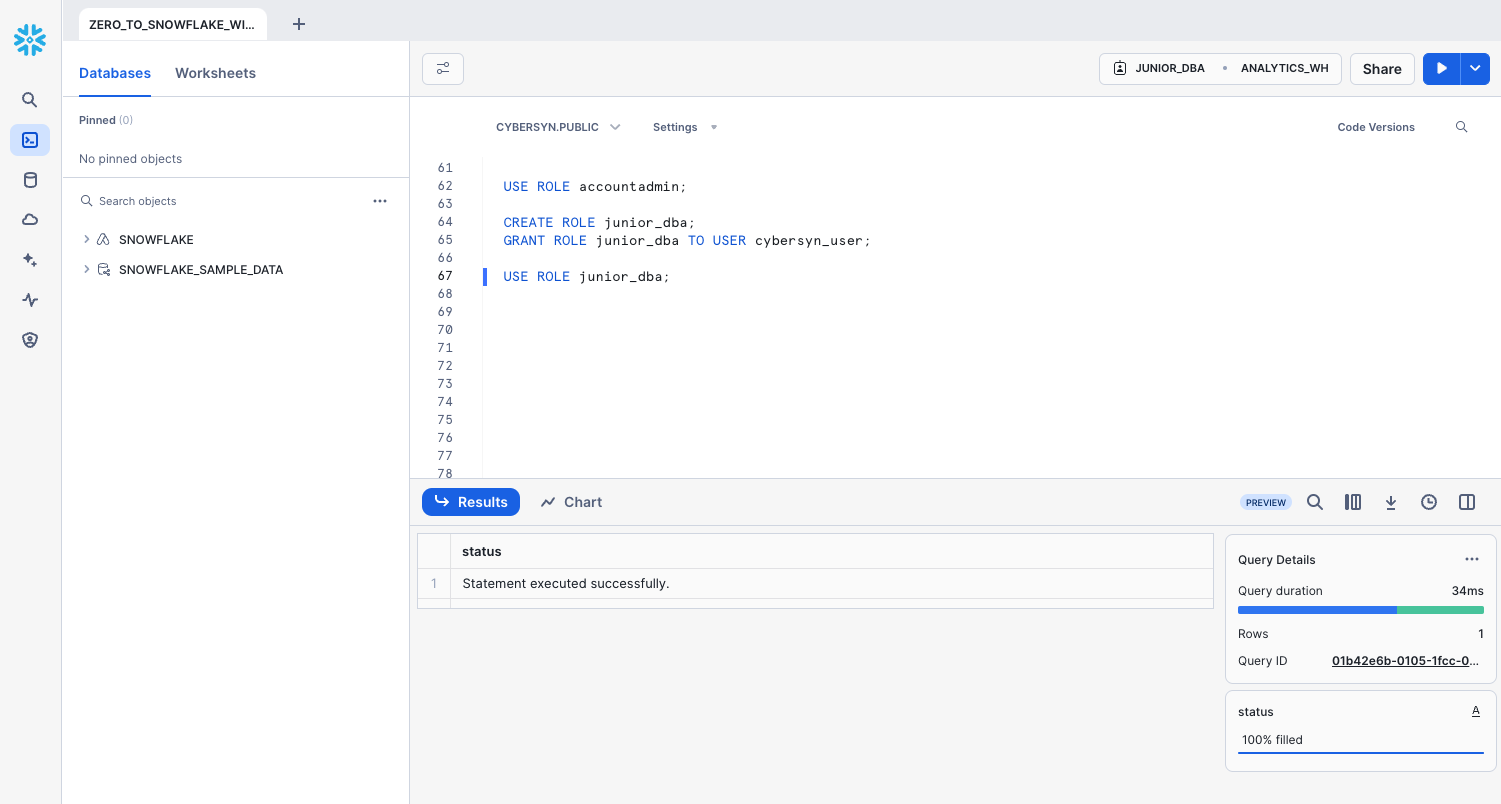Open the Chart view of results
This screenshot has height=804, width=1501.
pyautogui.click(x=570, y=502)
